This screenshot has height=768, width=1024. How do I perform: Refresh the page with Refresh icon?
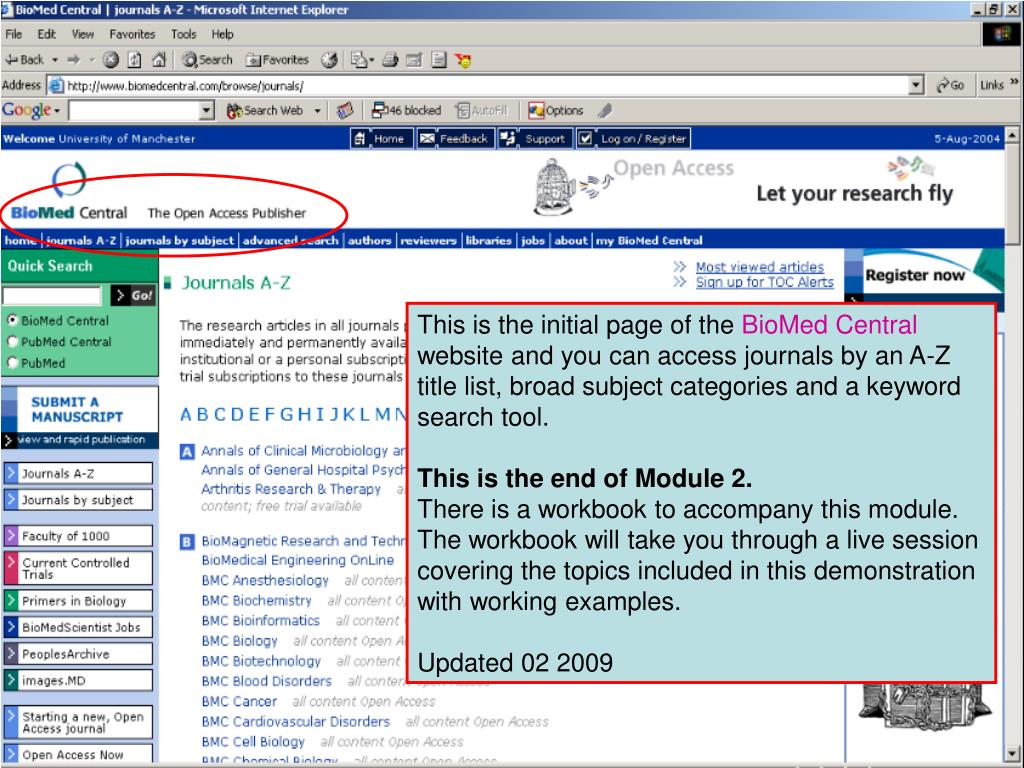click(135, 60)
